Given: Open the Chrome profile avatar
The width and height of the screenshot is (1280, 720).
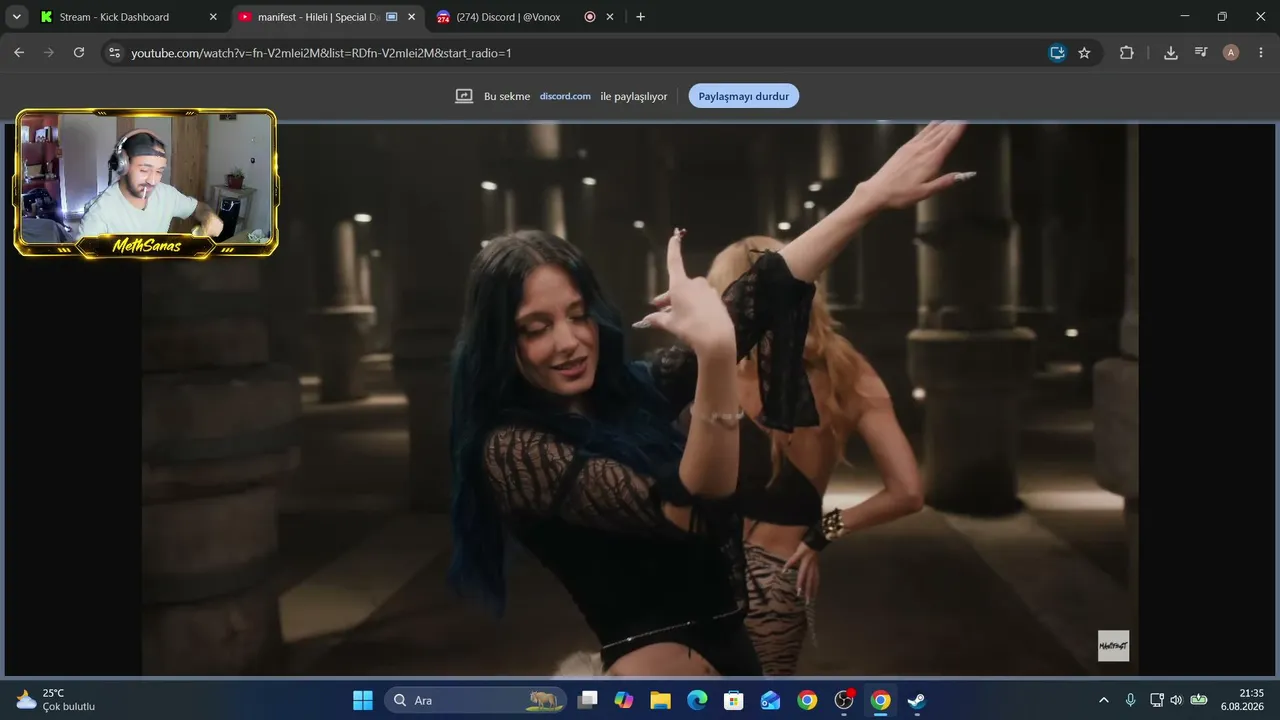Looking at the screenshot, I should (1231, 53).
